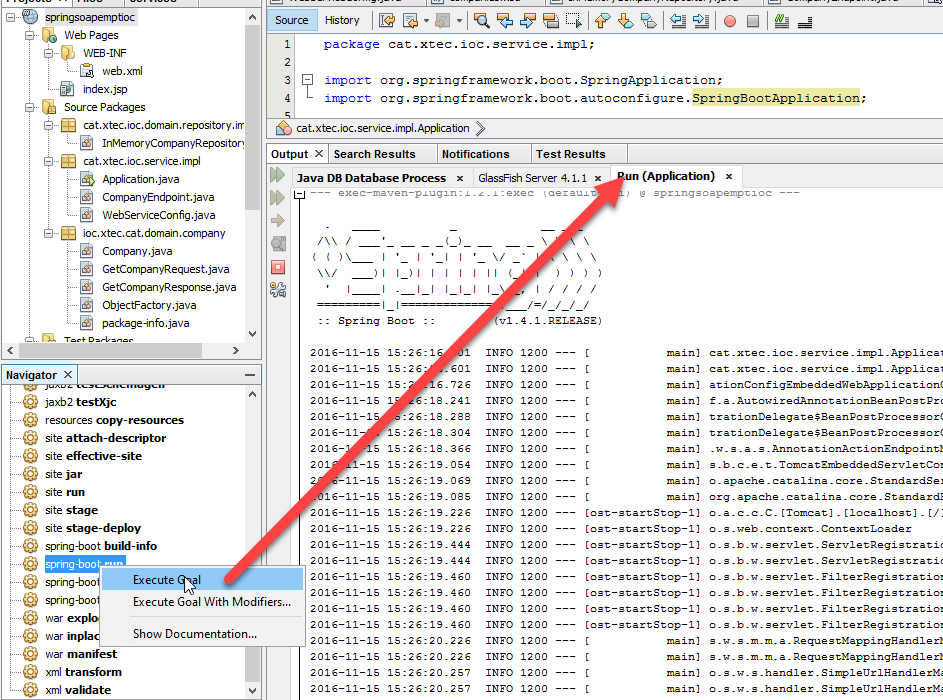Collapse the springsoapemptioc project node
The width and height of the screenshot is (943, 700).
click(x=11, y=17)
